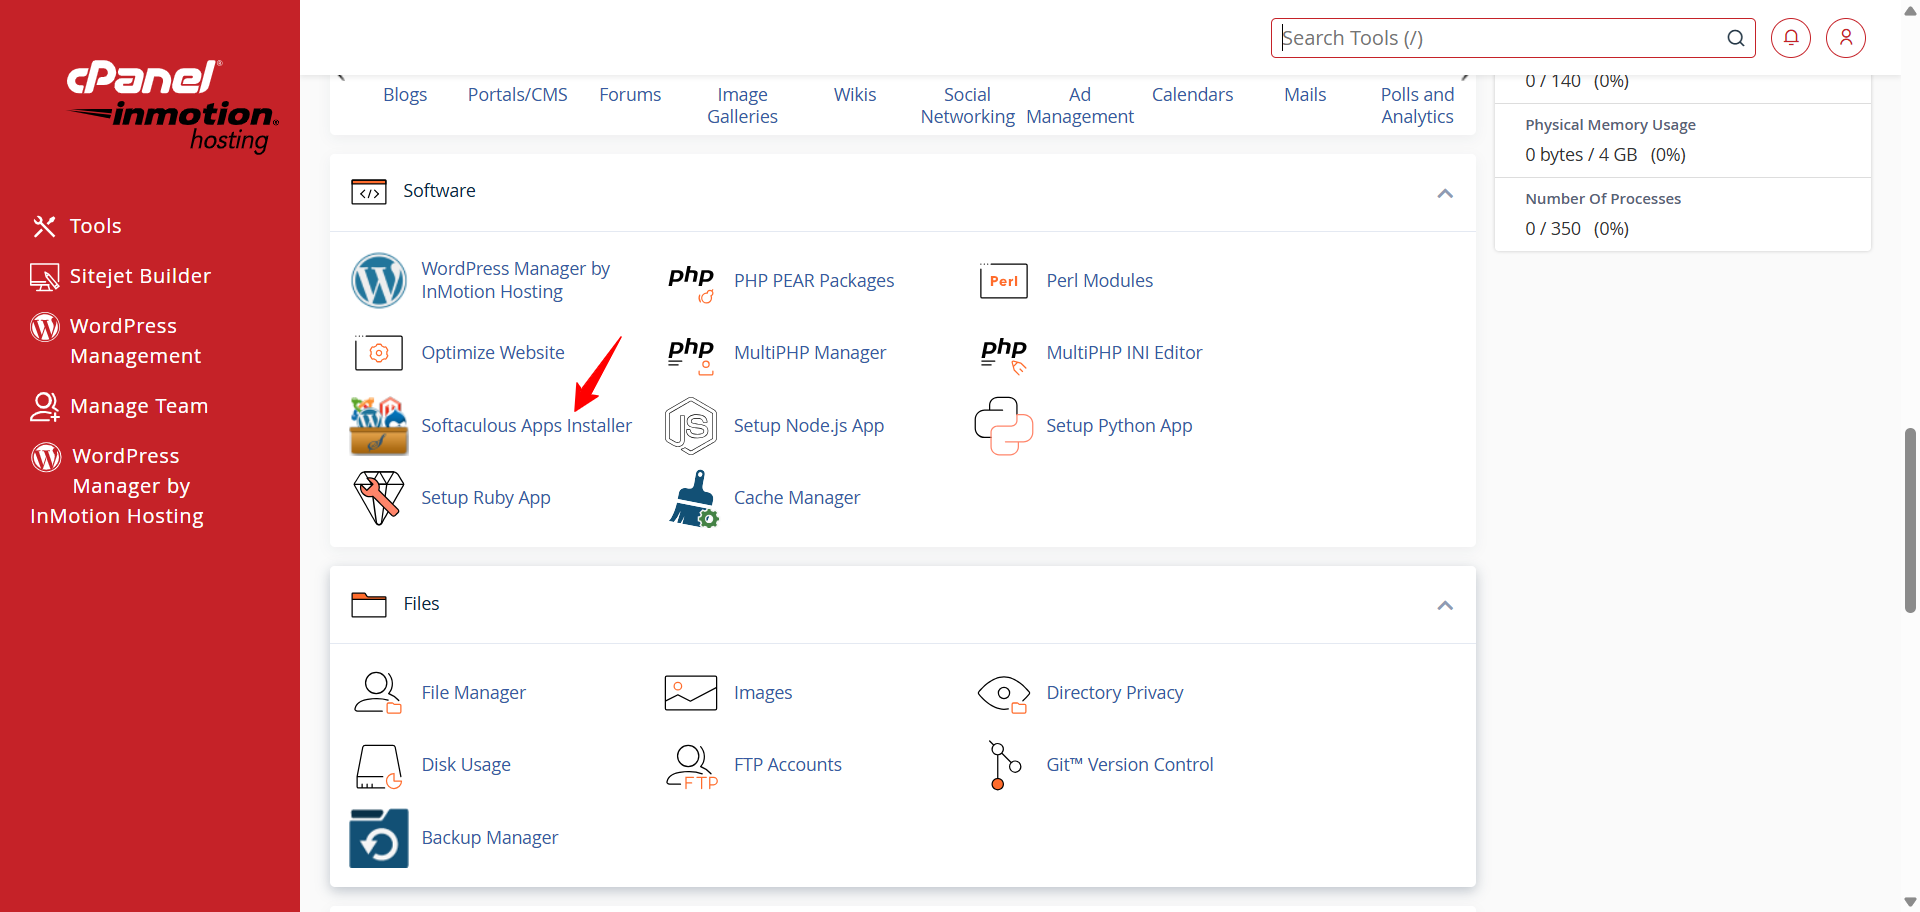1920x912 pixels.
Task: Click the File Manager icon
Action: pyautogui.click(x=378, y=692)
